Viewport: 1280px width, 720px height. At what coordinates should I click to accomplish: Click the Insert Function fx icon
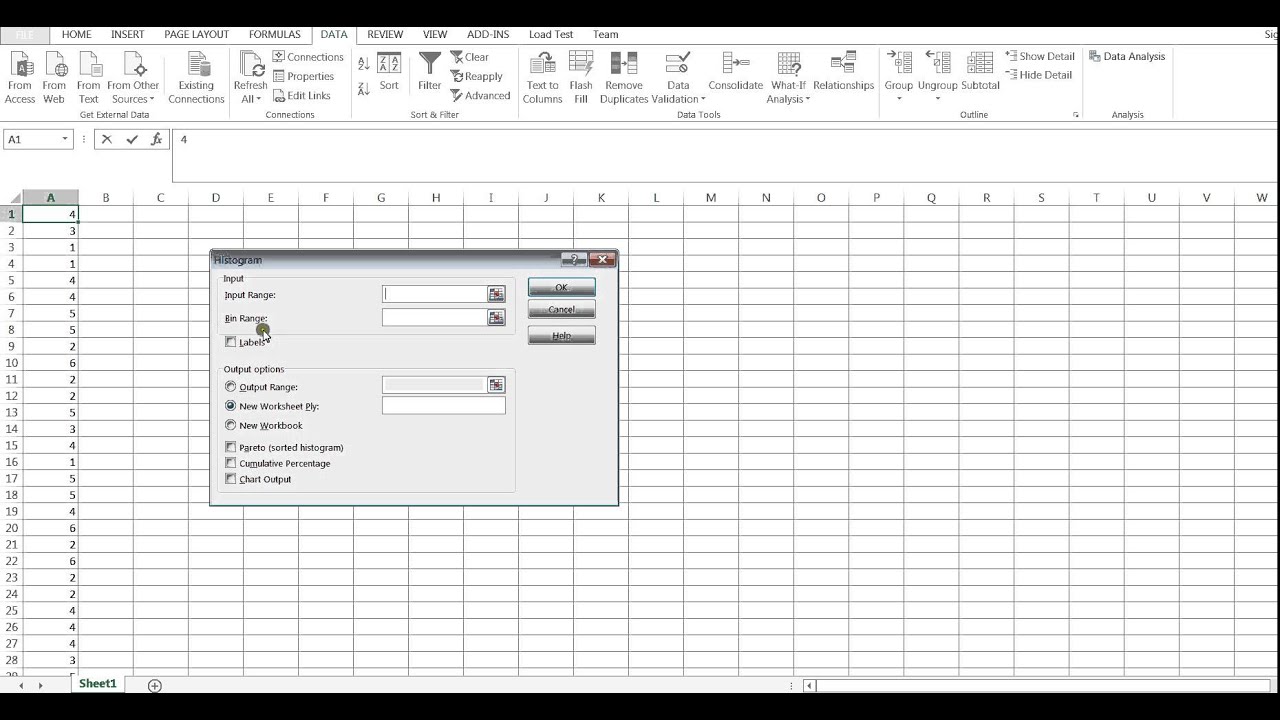point(157,140)
